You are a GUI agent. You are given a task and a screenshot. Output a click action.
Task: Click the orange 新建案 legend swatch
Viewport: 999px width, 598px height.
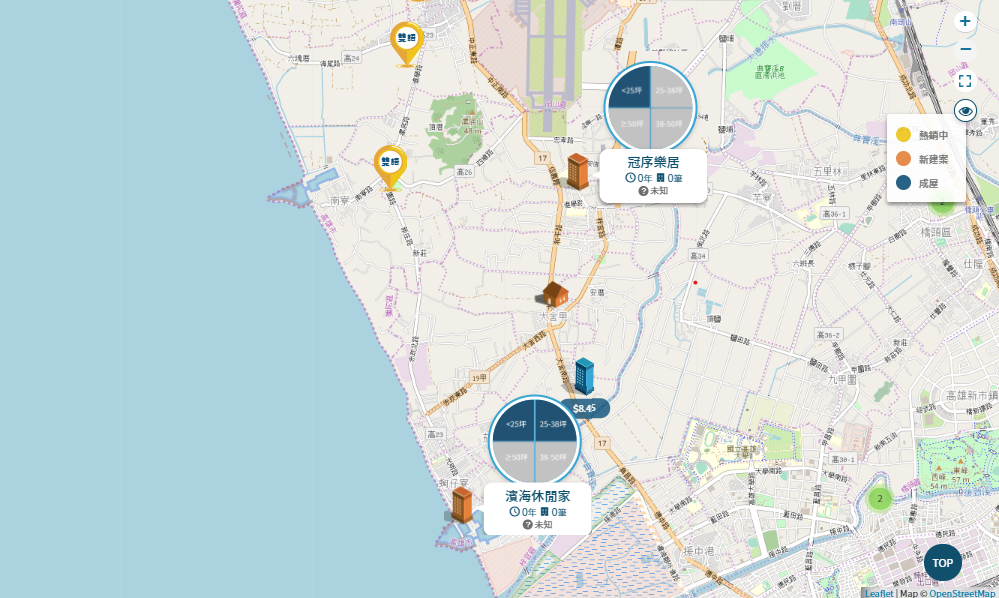pyautogui.click(x=903, y=159)
